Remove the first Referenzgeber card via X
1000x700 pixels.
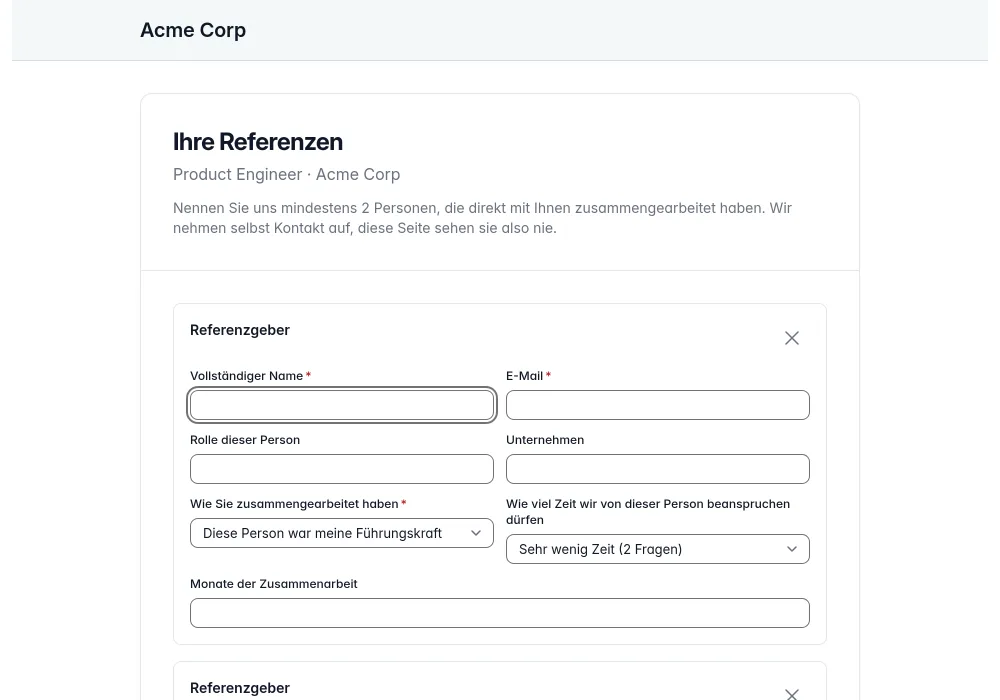tap(791, 338)
